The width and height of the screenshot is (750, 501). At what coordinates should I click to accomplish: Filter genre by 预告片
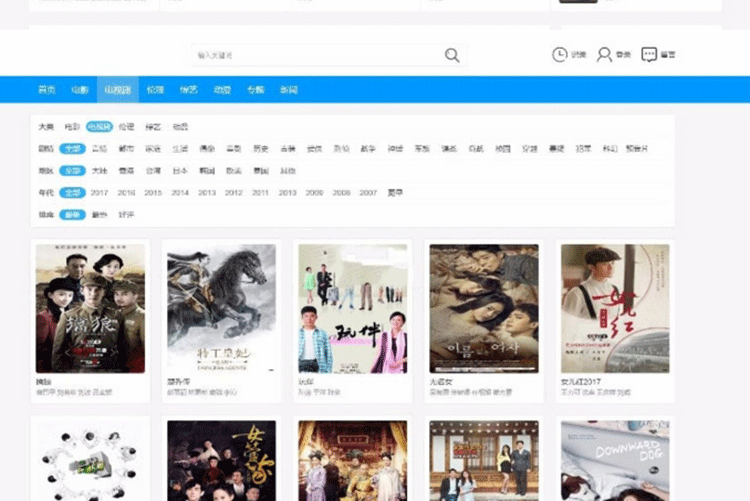[637, 149]
